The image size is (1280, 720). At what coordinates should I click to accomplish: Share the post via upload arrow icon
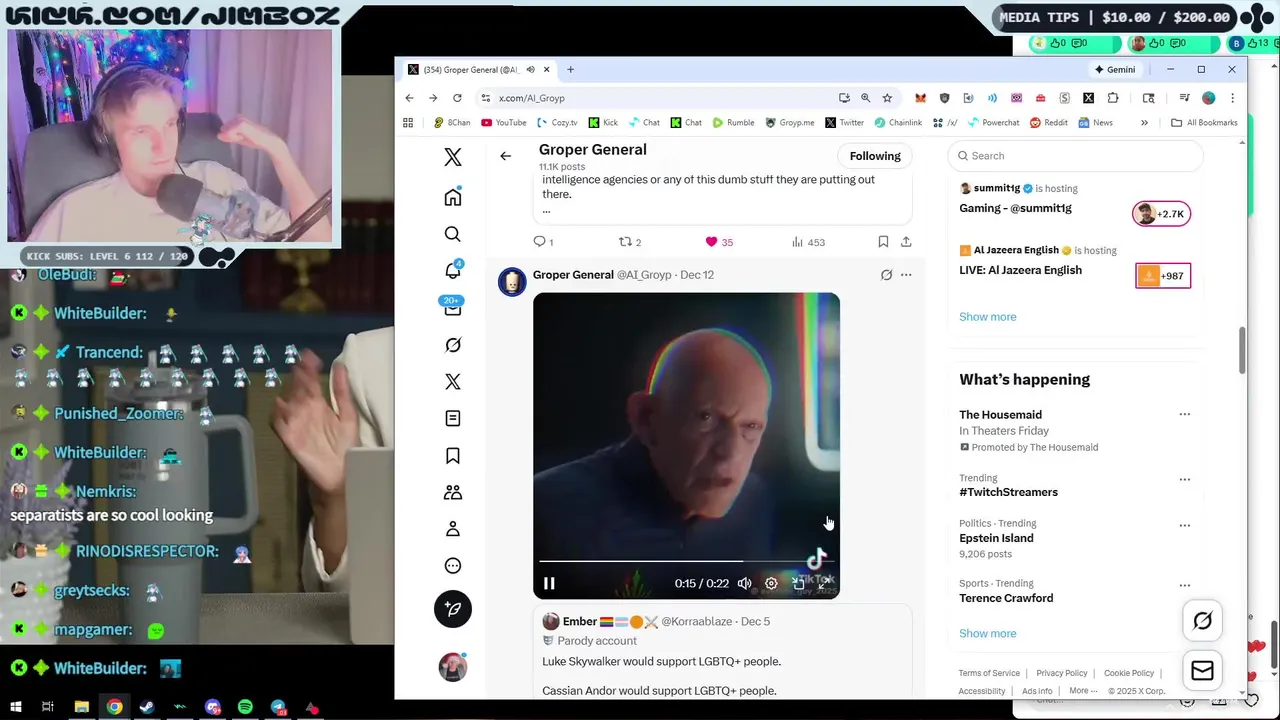[x=906, y=242]
